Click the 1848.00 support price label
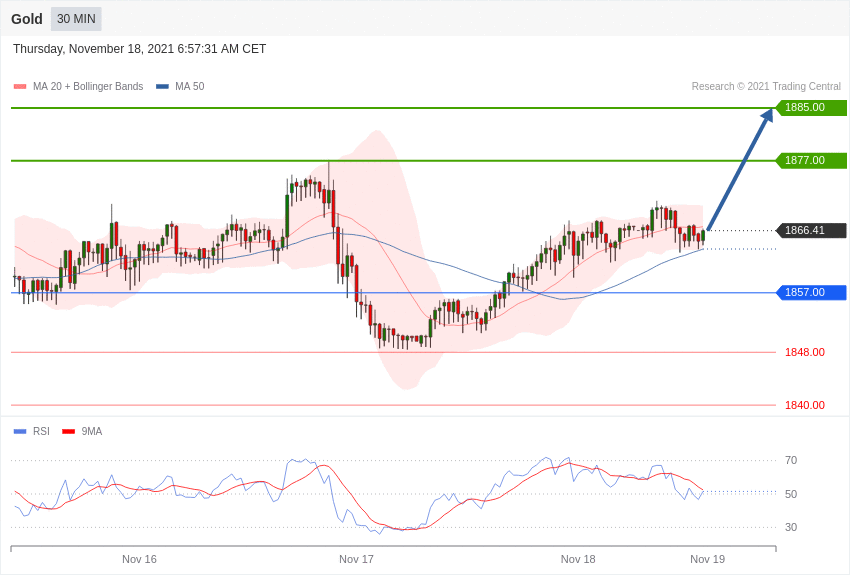The width and height of the screenshot is (850, 576). point(804,352)
